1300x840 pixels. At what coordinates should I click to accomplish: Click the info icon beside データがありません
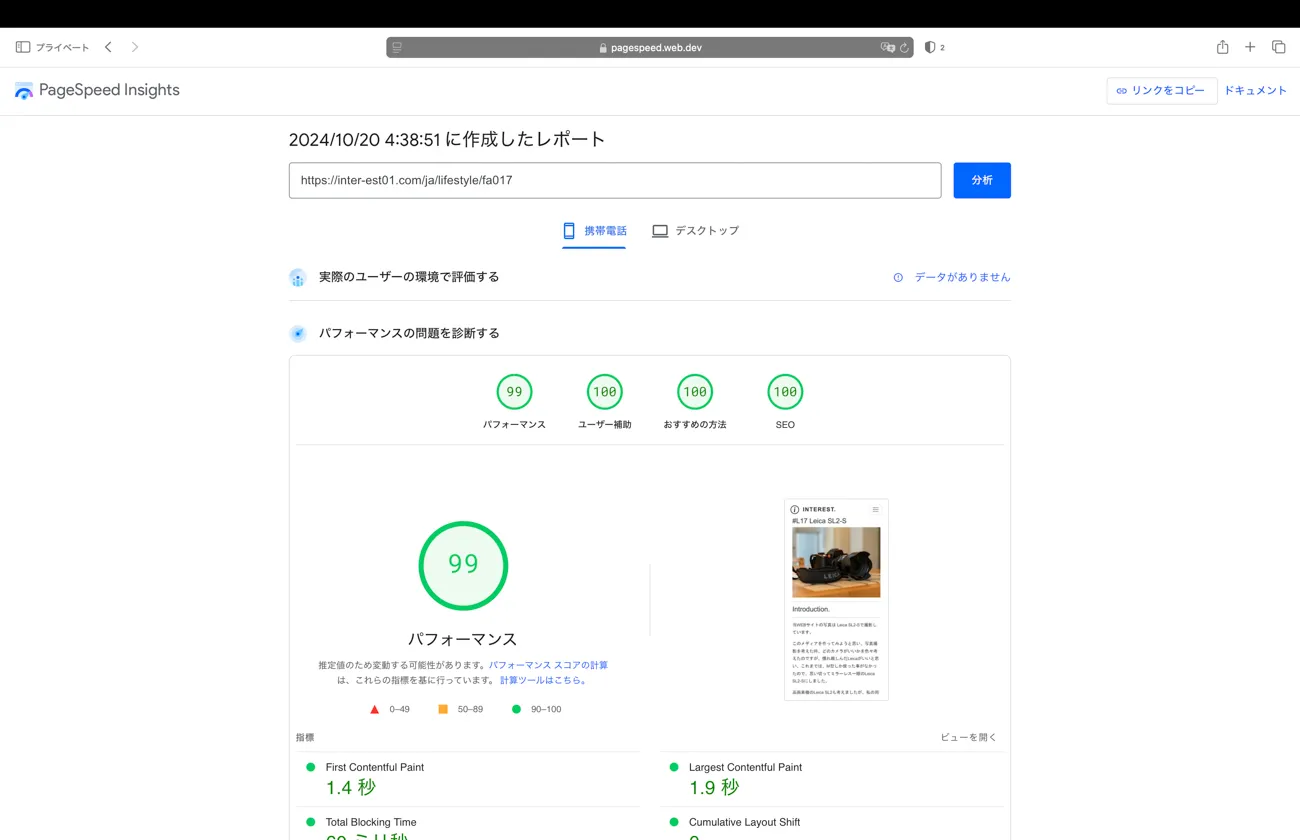click(x=898, y=277)
